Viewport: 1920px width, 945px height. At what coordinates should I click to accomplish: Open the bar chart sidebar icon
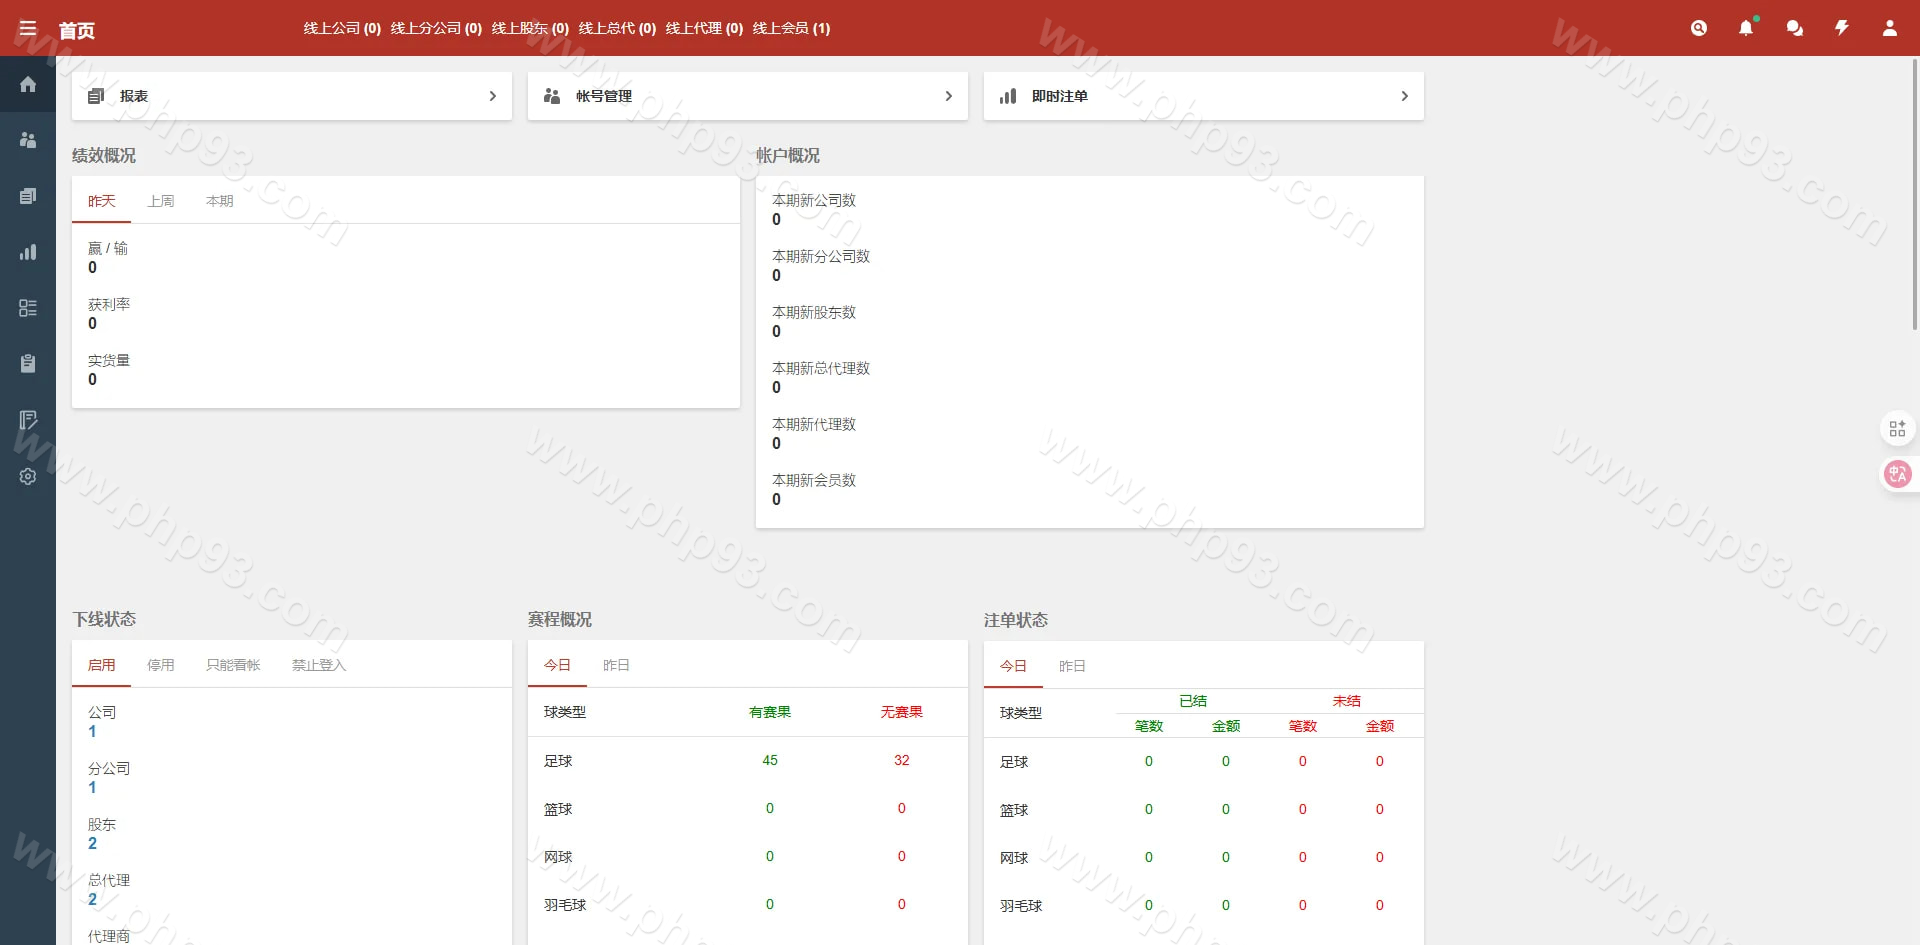28,252
